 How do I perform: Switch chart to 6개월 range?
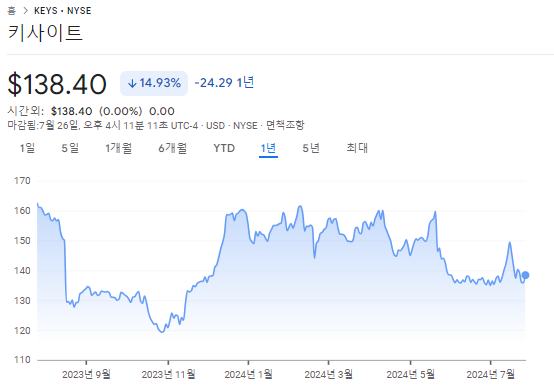click(x=172, y=148)
